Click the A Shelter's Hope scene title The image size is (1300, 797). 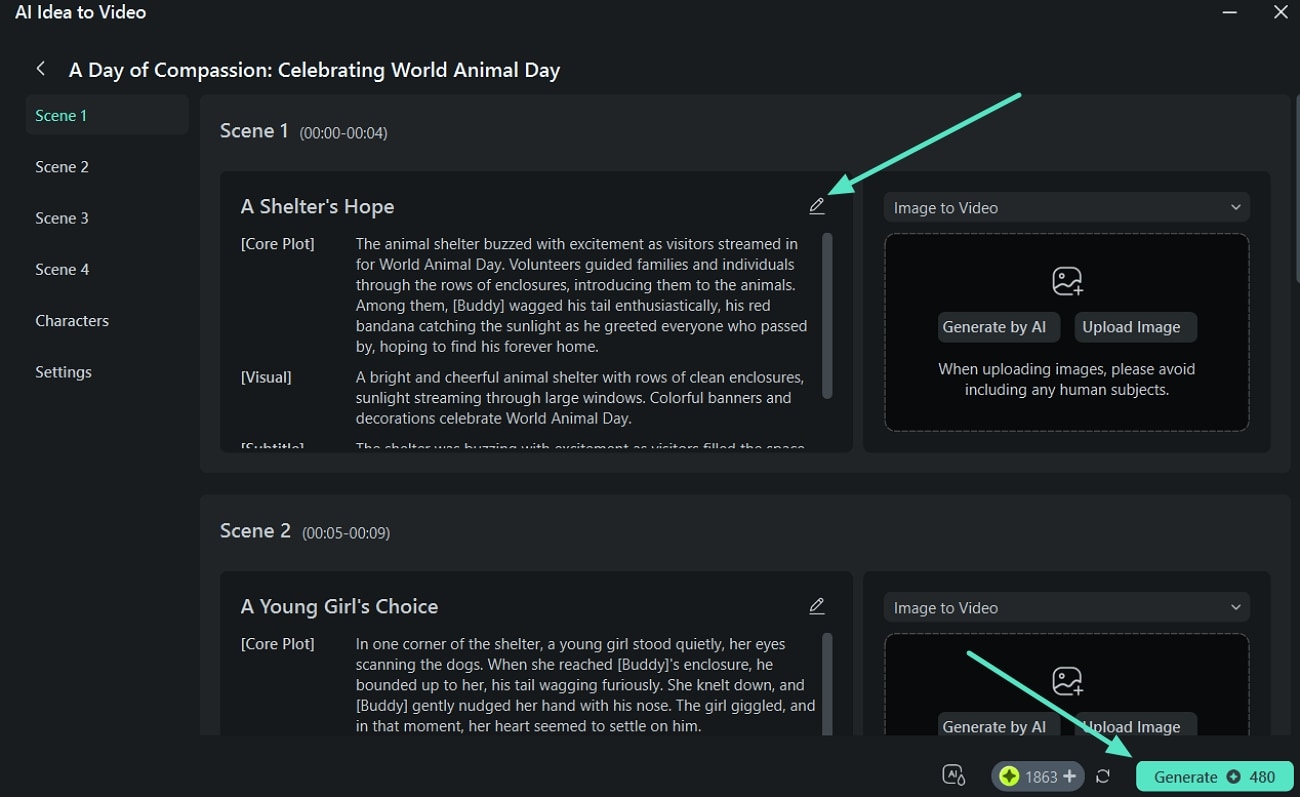317,206
